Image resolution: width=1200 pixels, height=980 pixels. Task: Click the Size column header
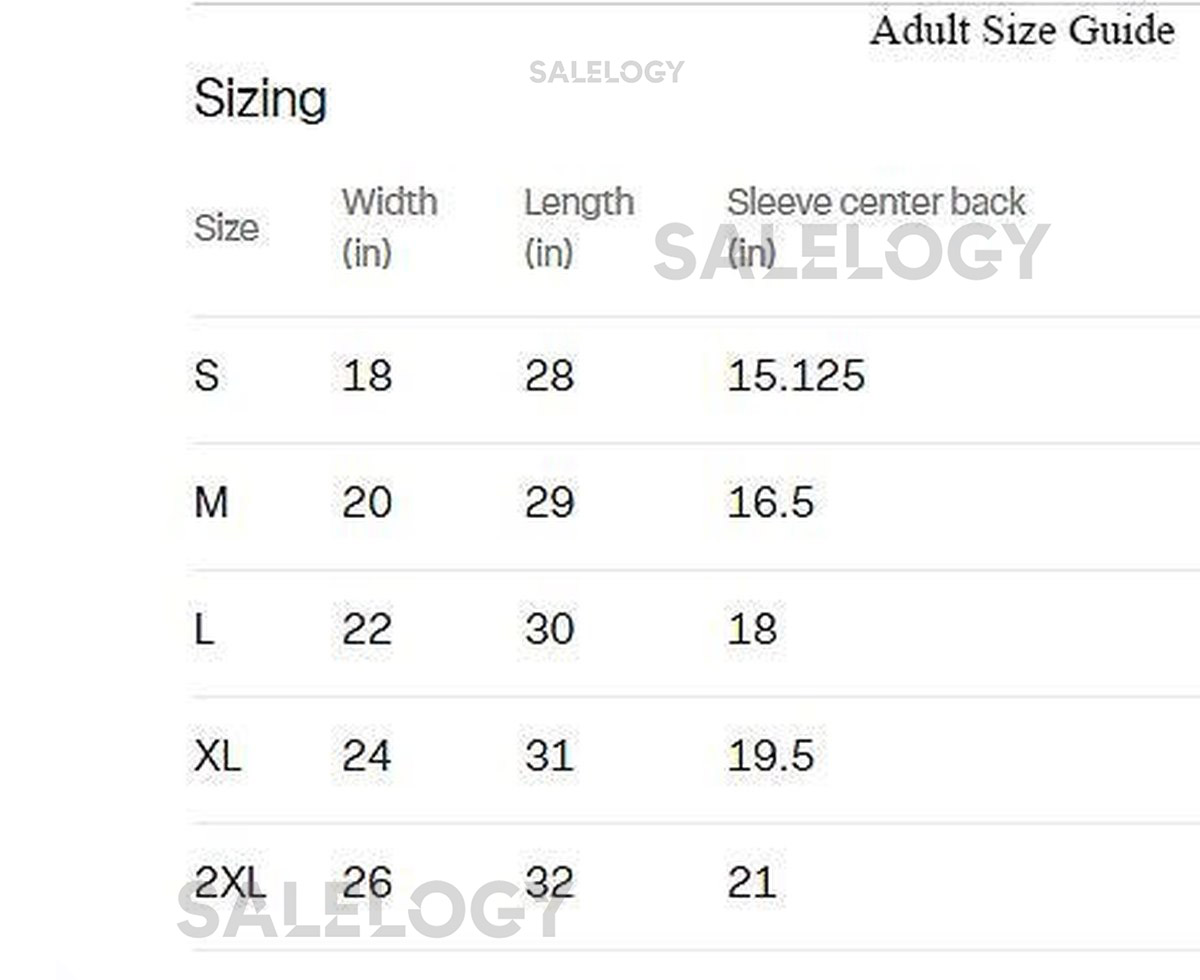click(226, 228)
